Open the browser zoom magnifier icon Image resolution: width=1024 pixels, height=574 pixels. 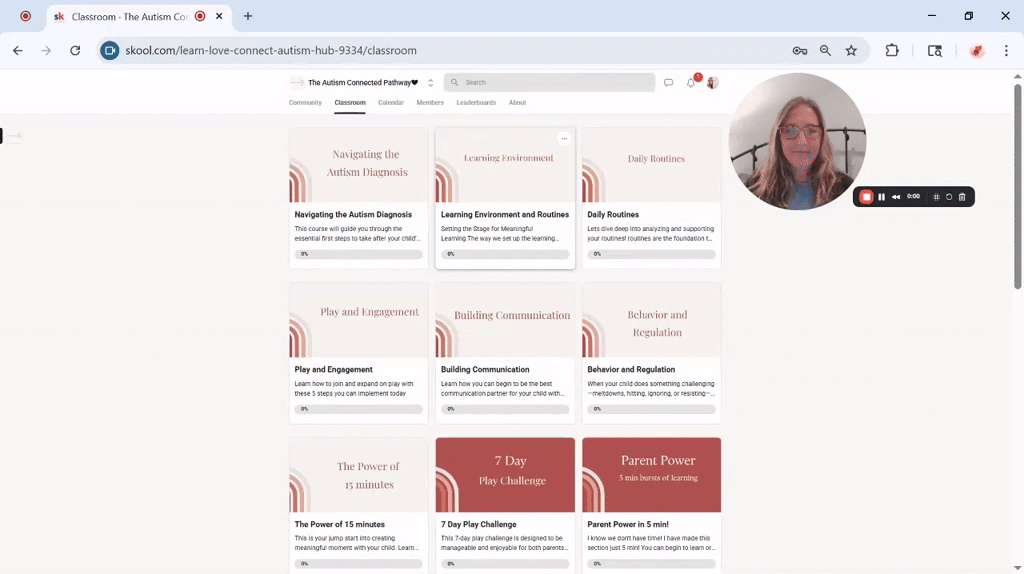(825, 50)
